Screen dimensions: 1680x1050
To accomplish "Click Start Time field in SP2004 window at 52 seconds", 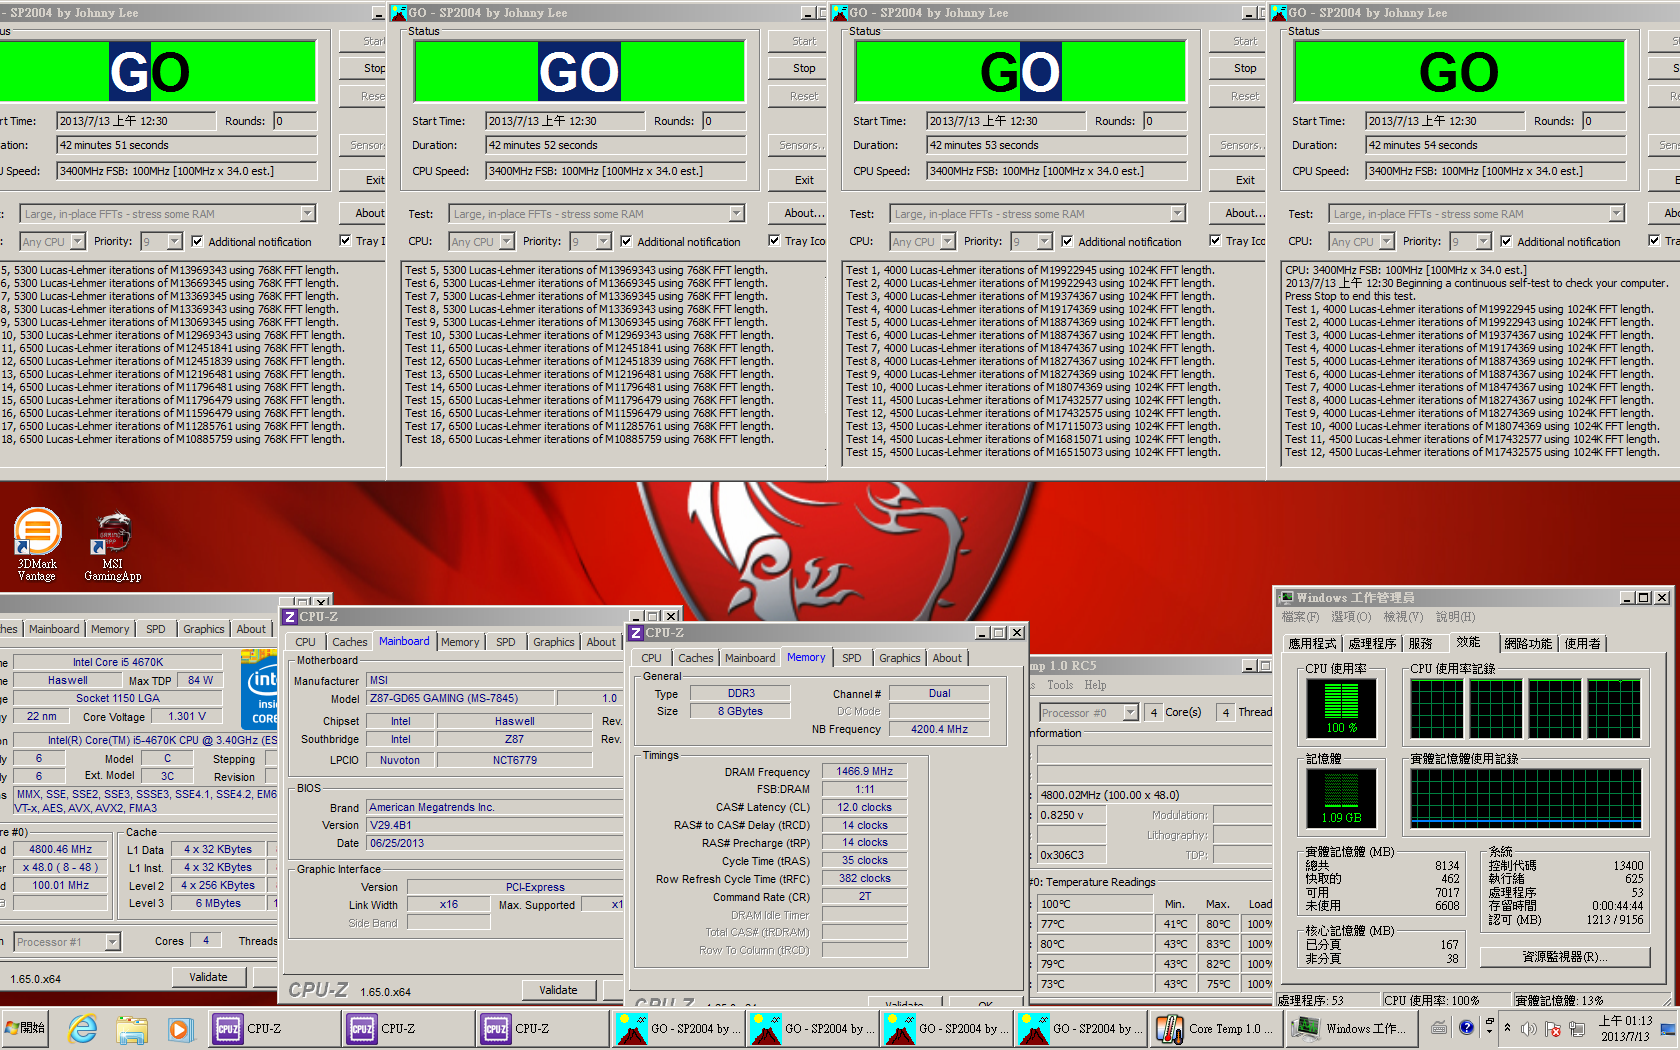I will click(566, 121).
